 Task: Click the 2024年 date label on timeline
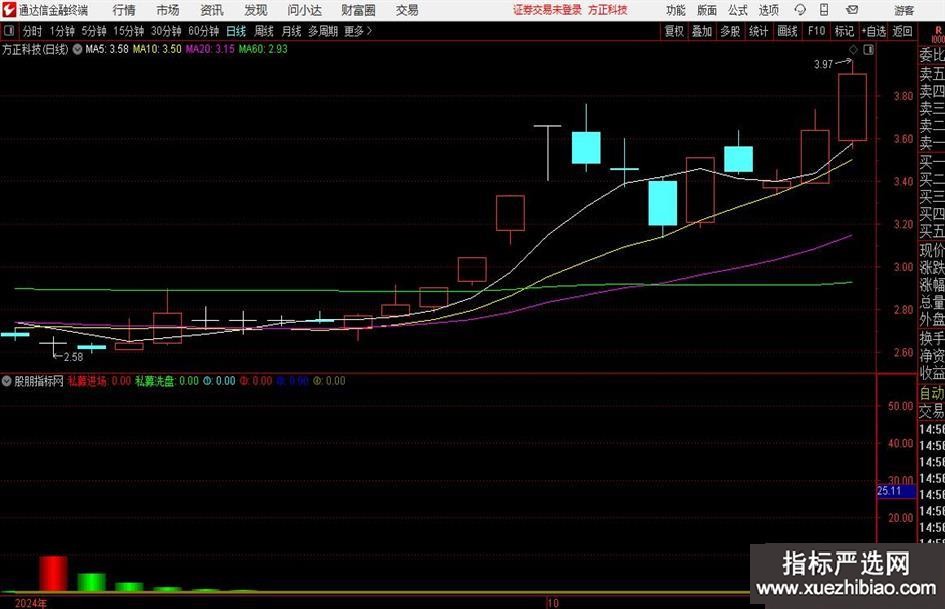point(31,603)
